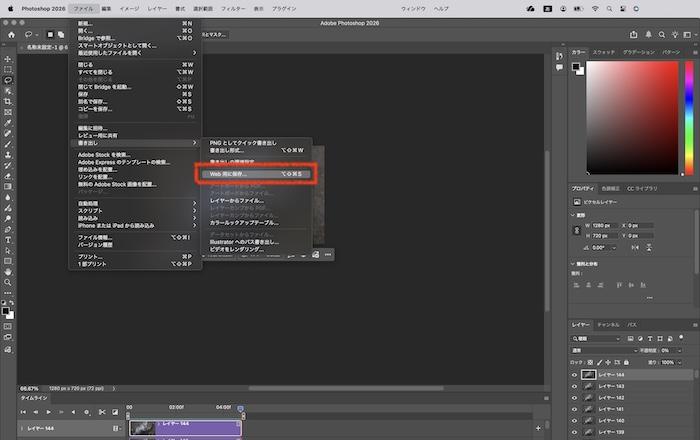Image resolution: width=700 pixels, height=440 pixels.
Task: Jump to the first frame in timeline
Action: 23,412
